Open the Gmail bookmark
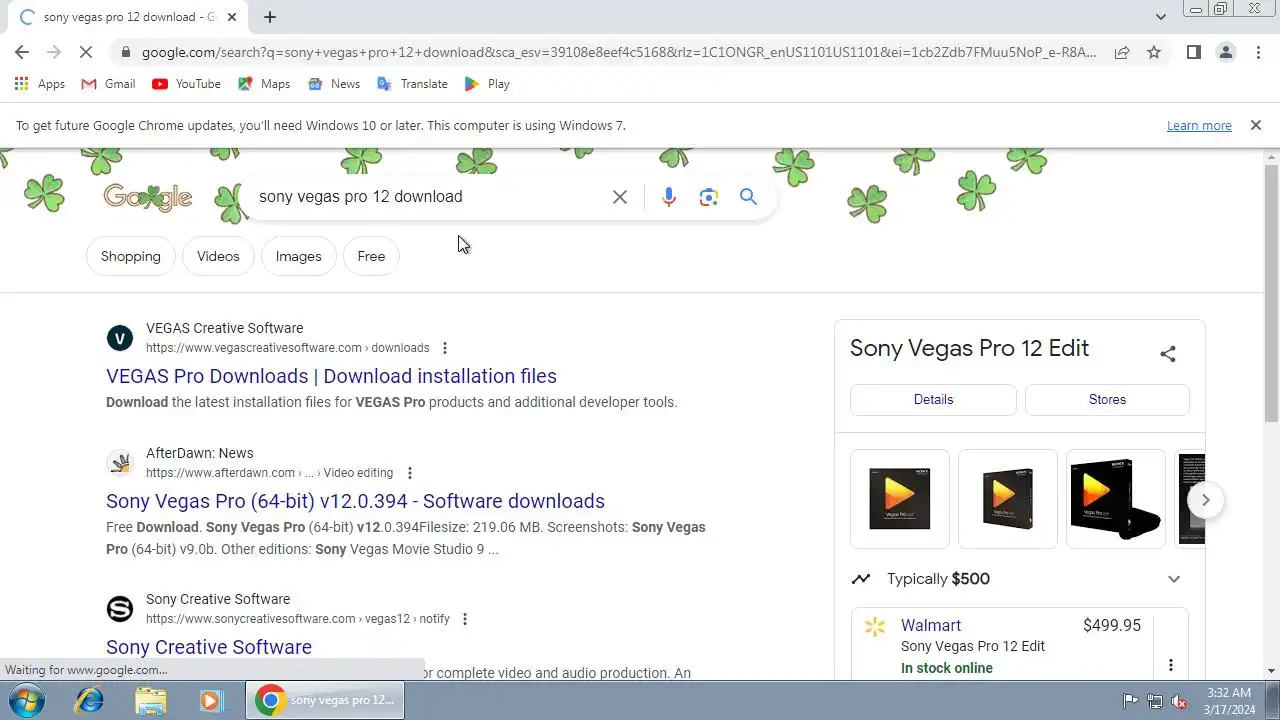1280x720 pixels. 108,84
